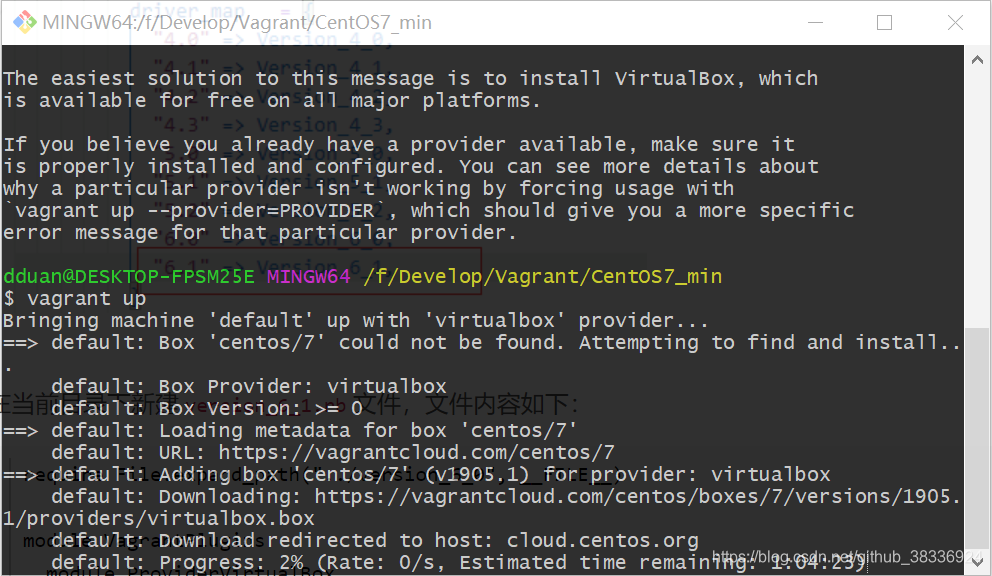Click the '$ vagrant up' command line
This screenshot has width=992, height=576.
(75, 298)
